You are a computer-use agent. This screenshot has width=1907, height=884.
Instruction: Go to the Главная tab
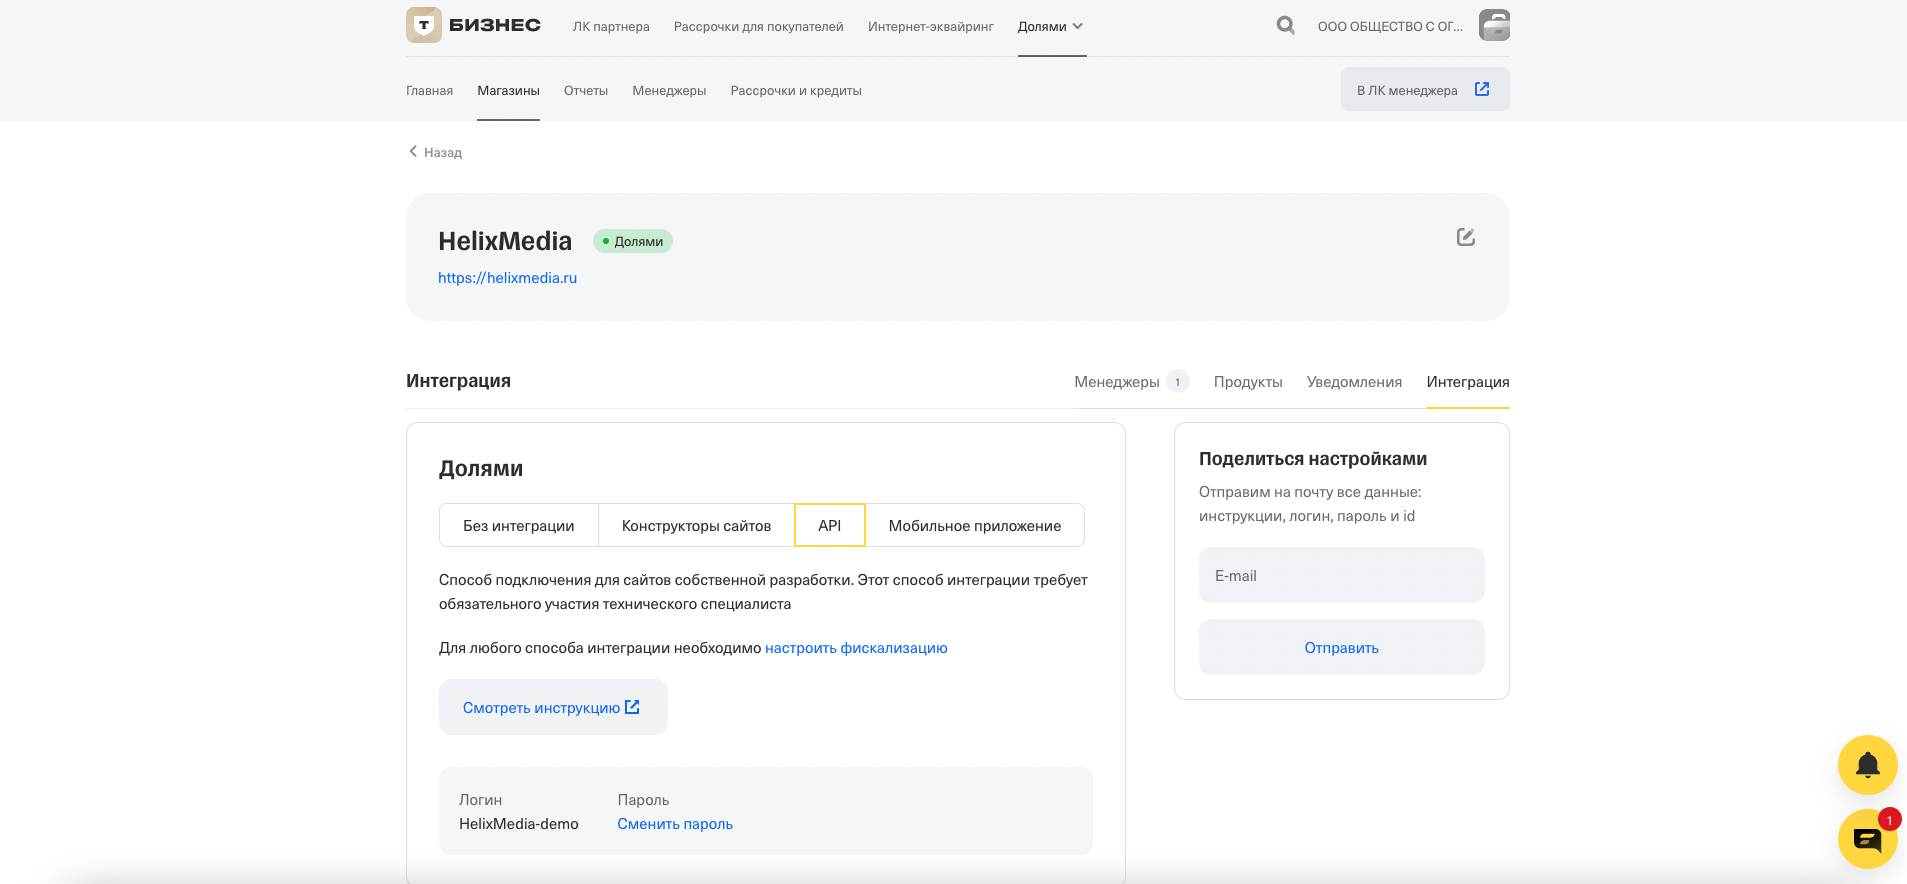click(x=429, y=91)
